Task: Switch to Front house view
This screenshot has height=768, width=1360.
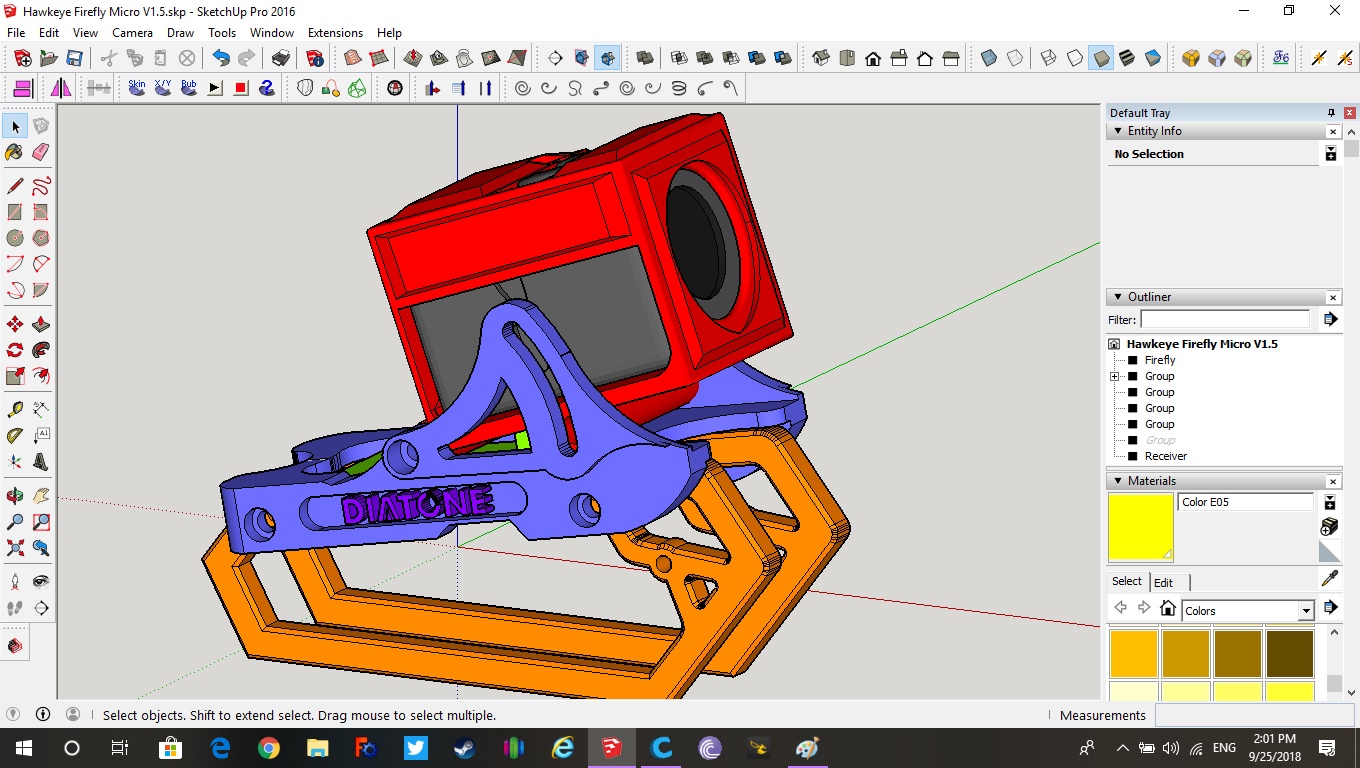Action: click(873, 58)
